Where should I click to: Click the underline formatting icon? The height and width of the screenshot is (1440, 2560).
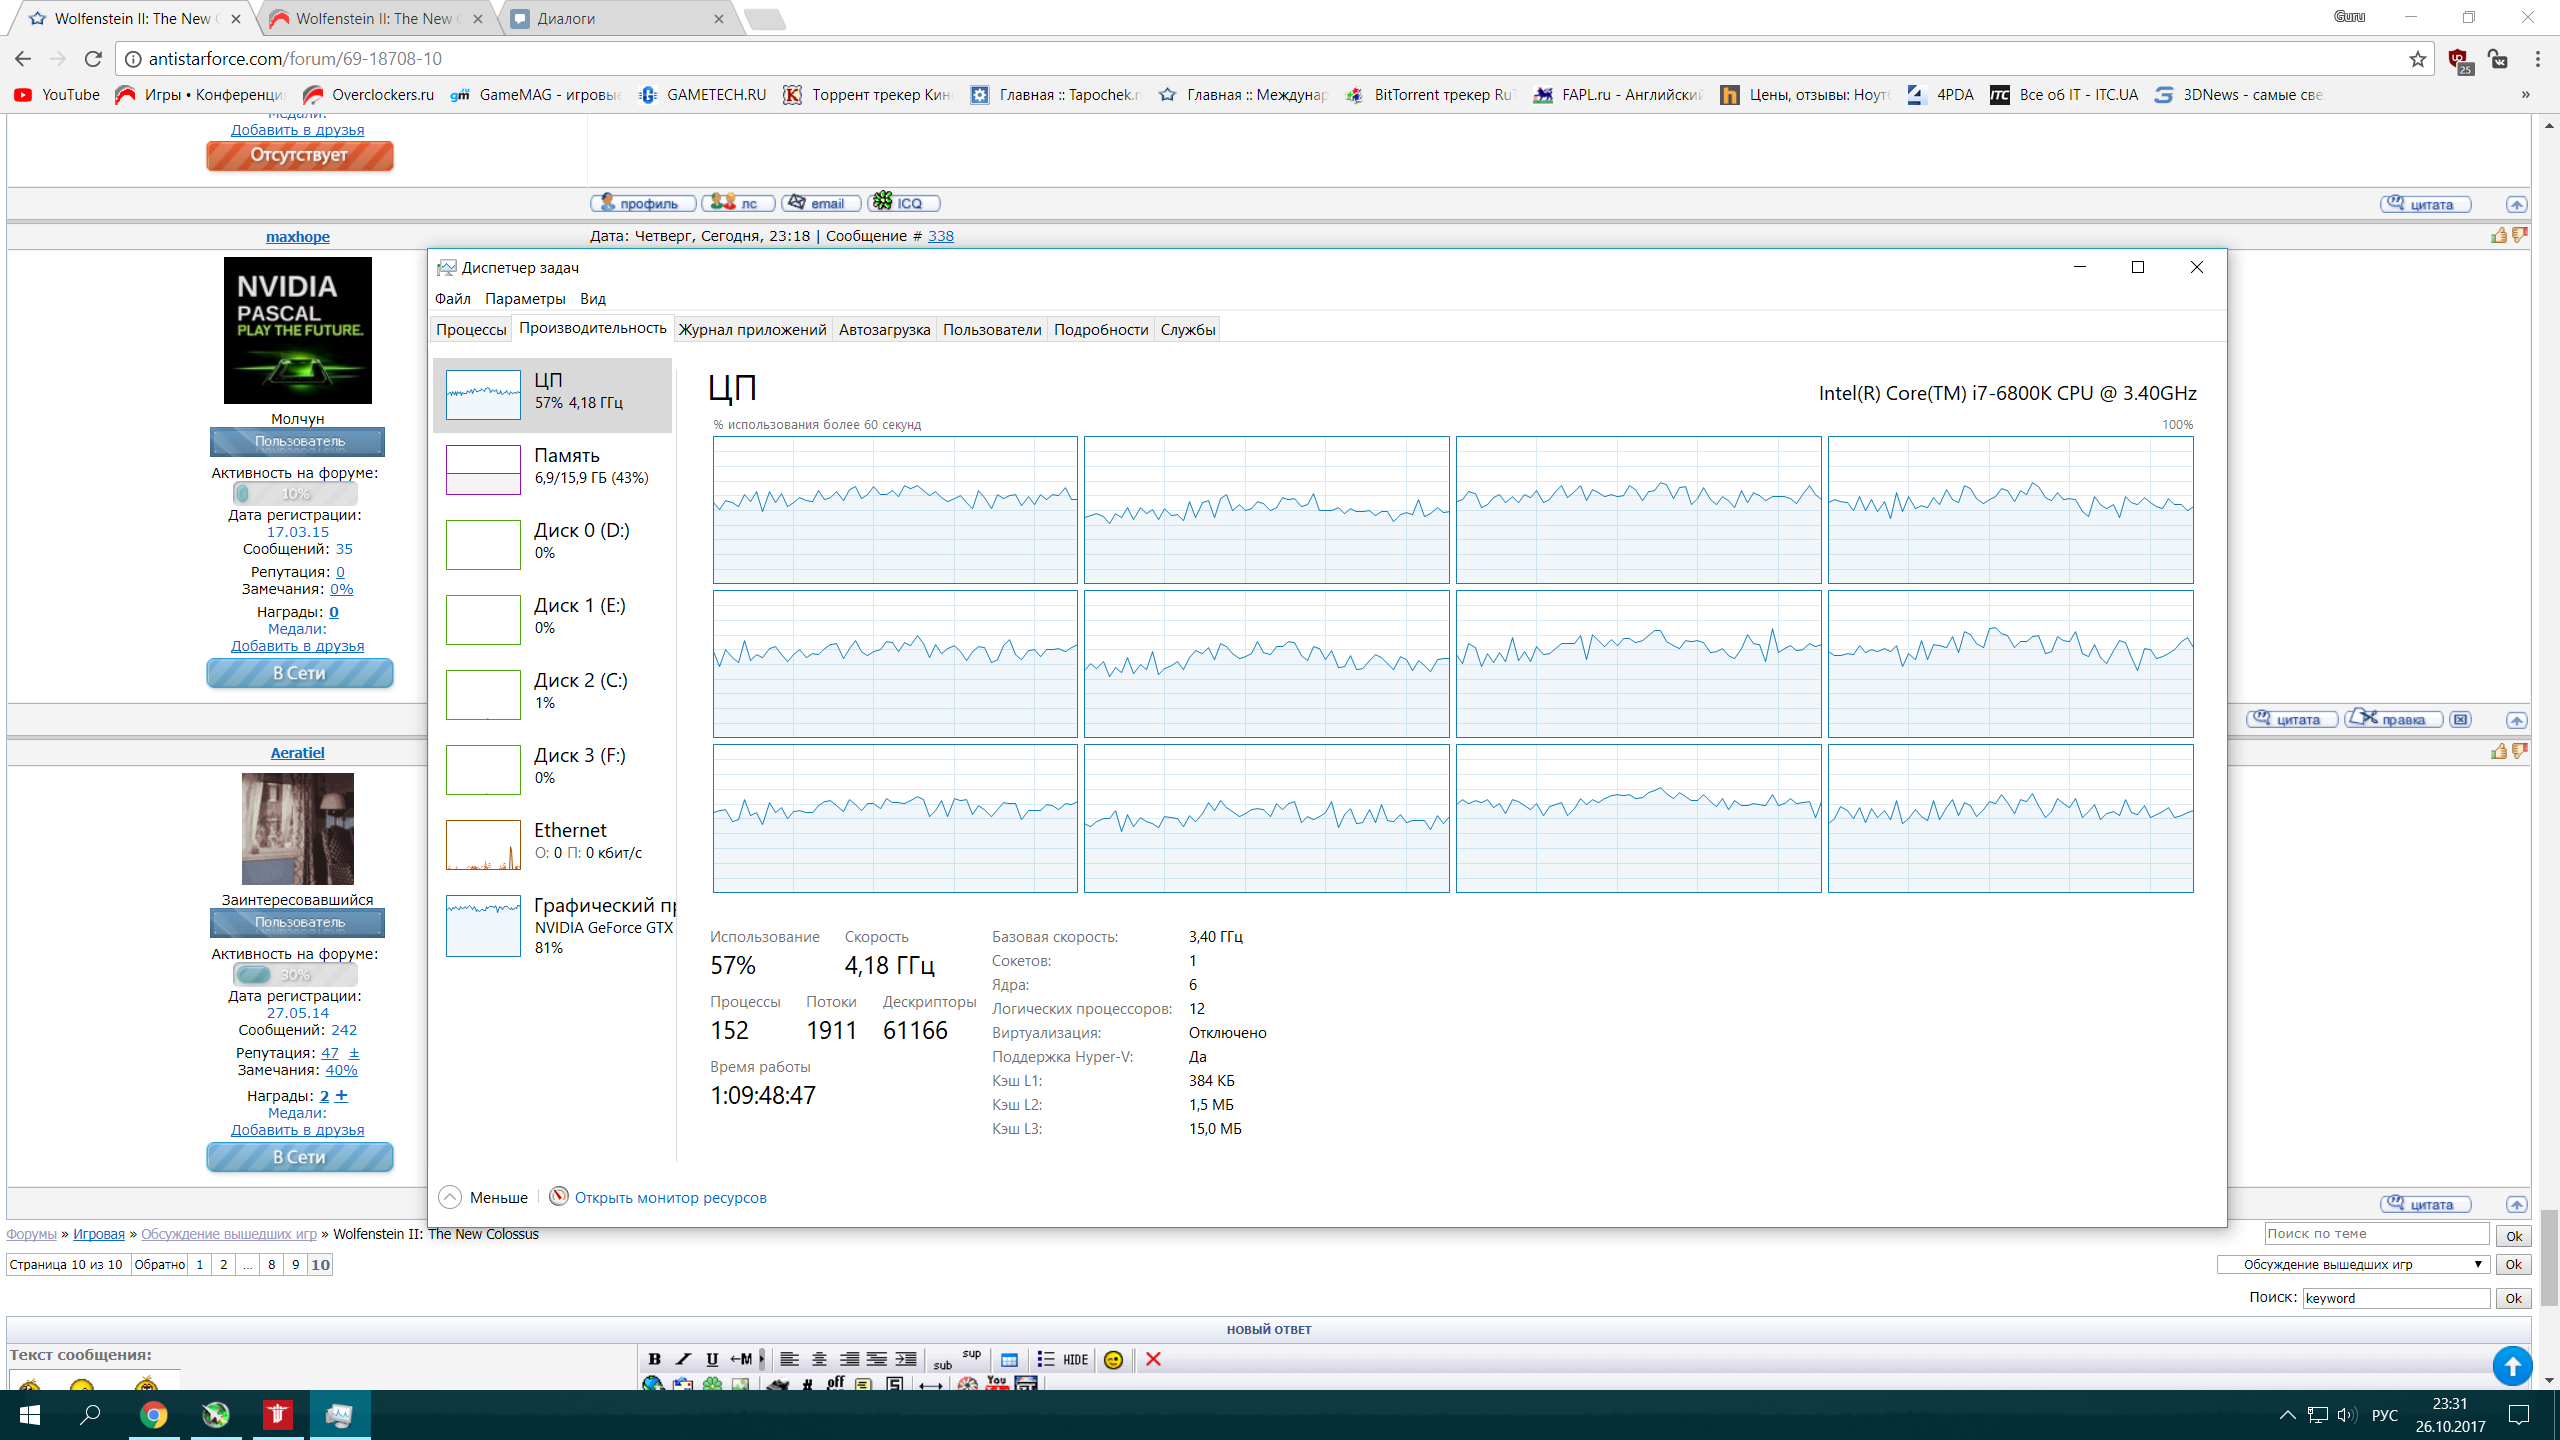point(712,1359)
